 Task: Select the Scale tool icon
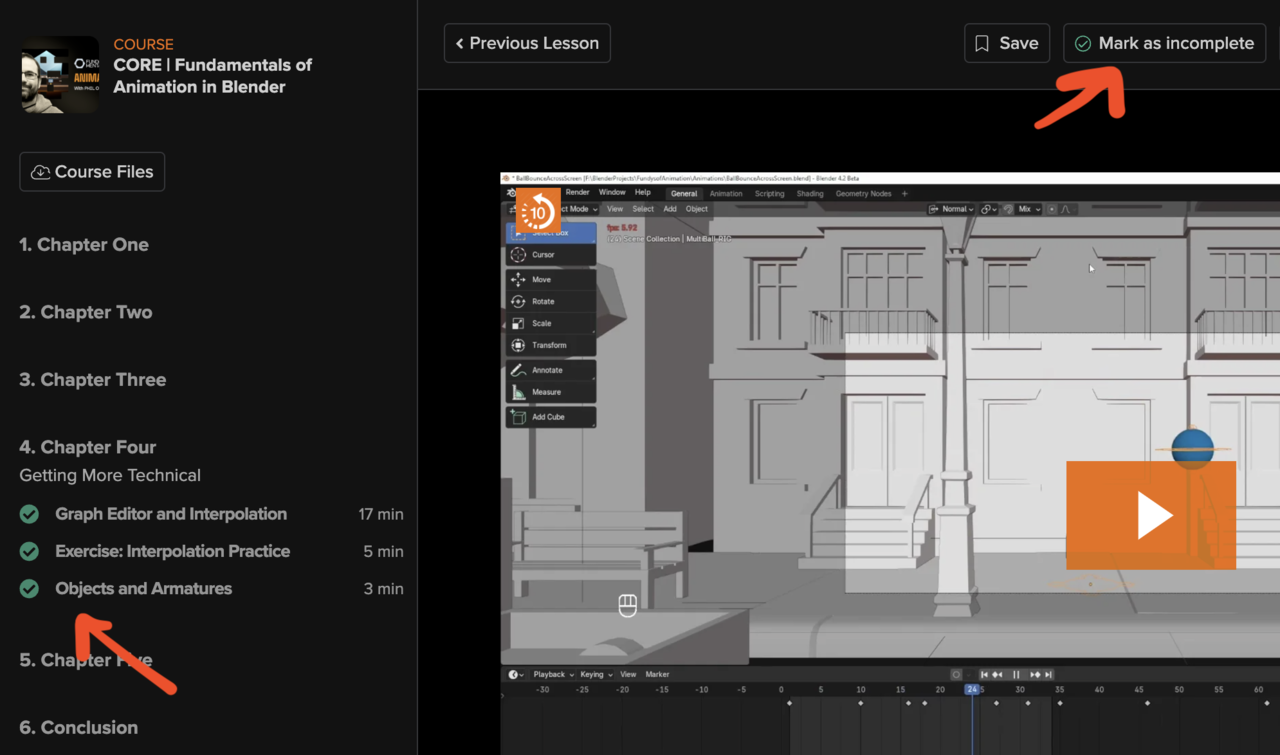[518, 324]
